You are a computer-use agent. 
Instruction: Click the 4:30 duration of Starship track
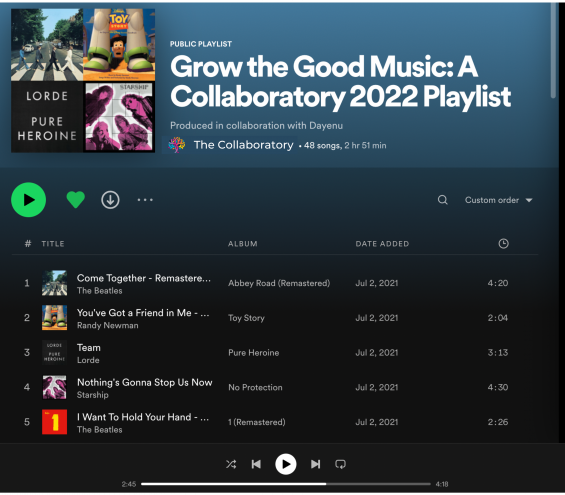pyautogui.click(x=498, y=387)
